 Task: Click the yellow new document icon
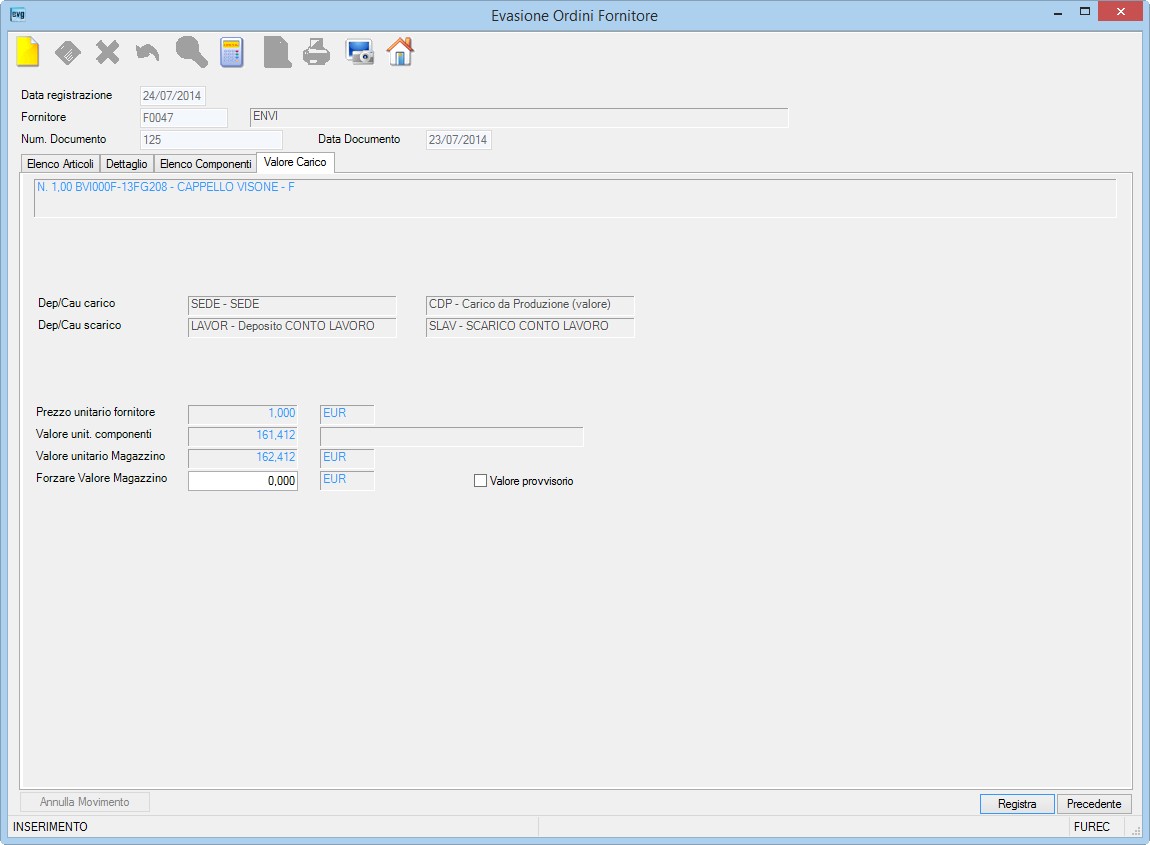[x=28, y=52]
